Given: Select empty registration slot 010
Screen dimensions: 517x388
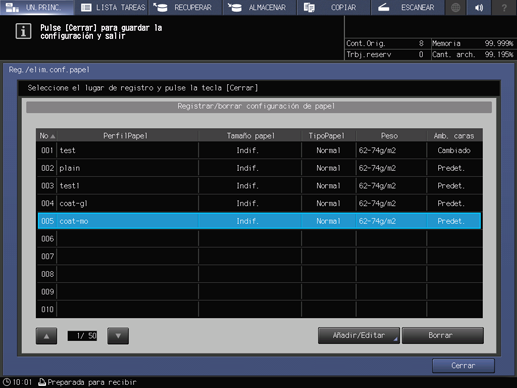Looking at the screenshot, I should click(x=259, y=309).
